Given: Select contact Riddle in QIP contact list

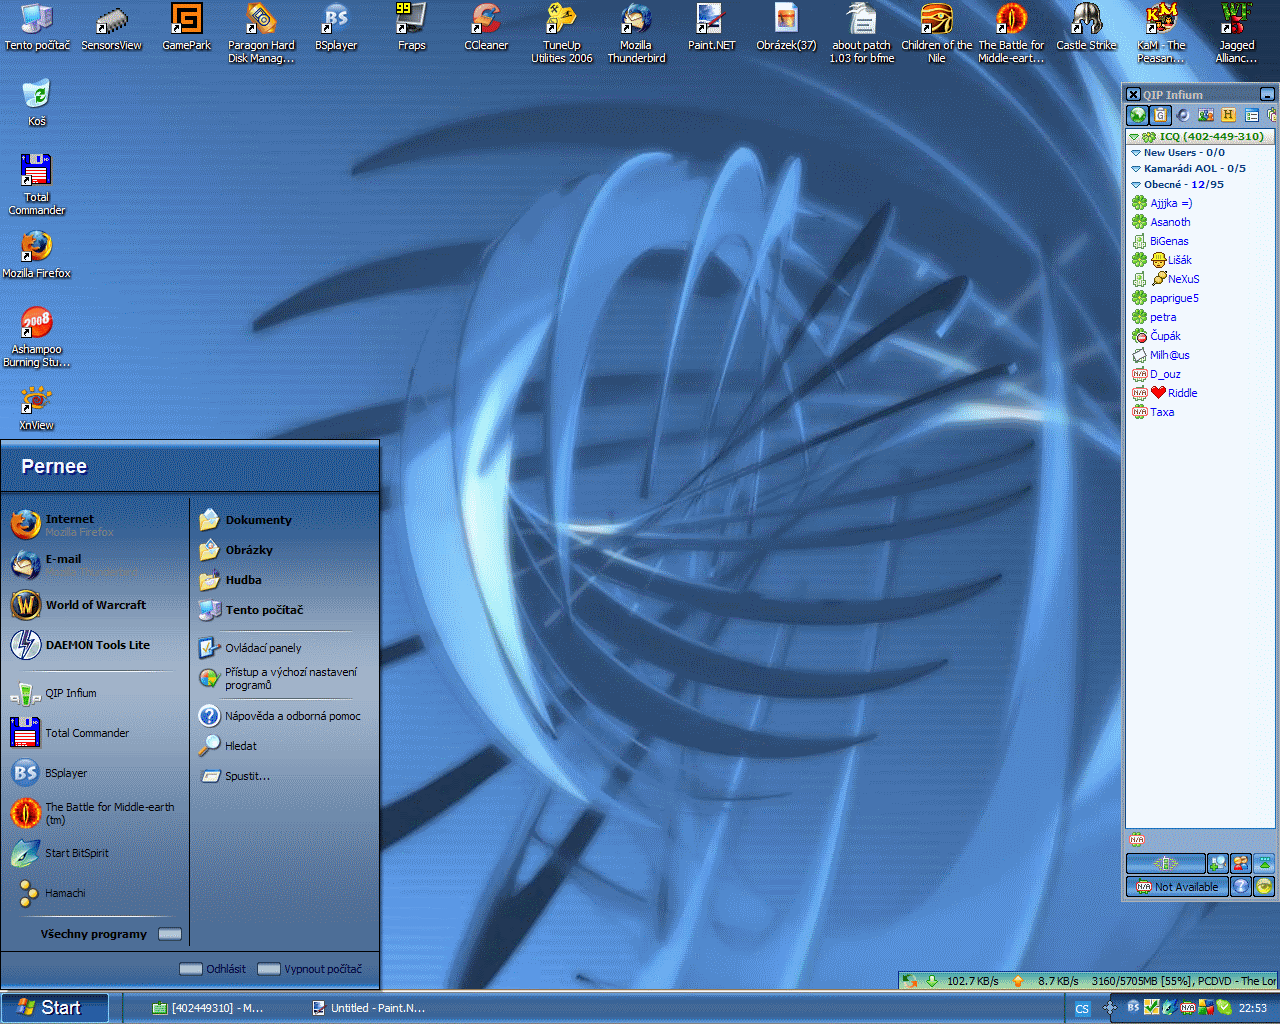Looking at the screenshot, I should 1182,393.
